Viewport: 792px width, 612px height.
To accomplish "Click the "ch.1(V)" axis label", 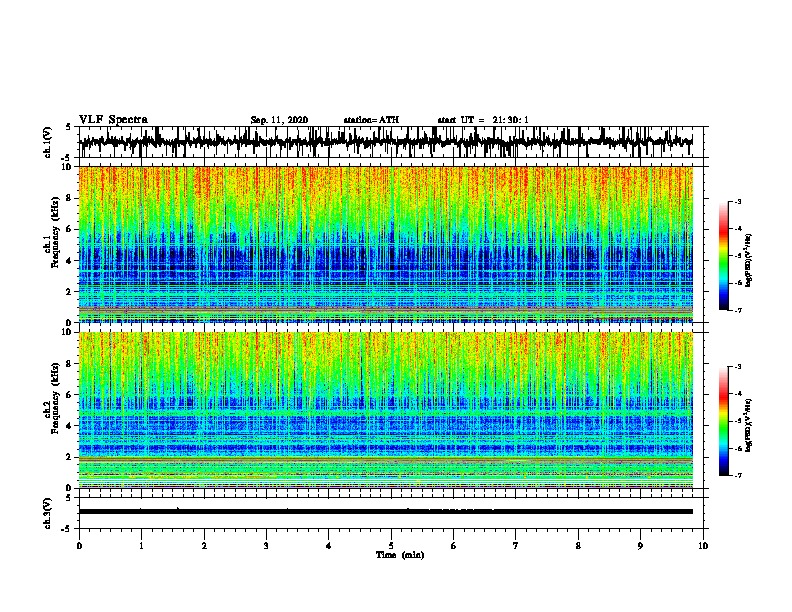I will [x=48, y=142].
